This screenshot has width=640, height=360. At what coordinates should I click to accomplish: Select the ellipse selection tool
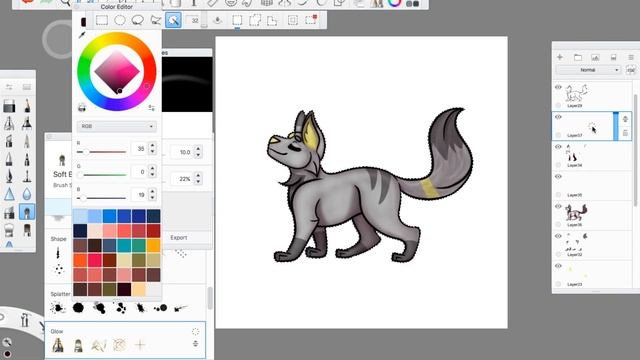click(120, 20)
